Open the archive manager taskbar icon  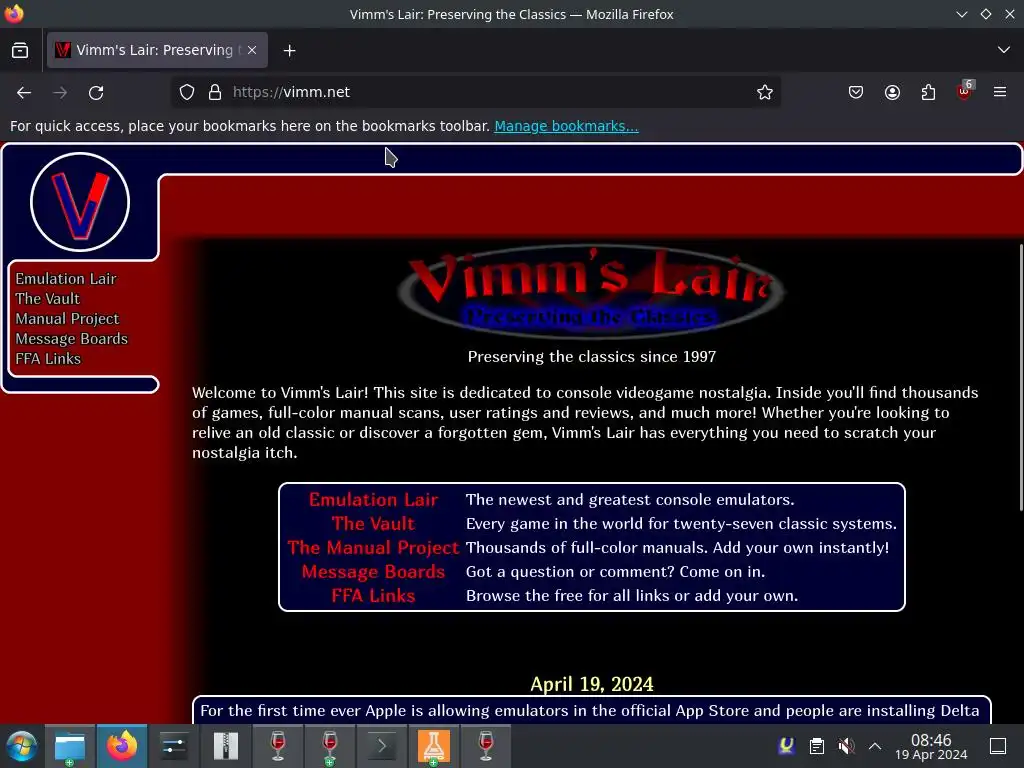pos(226,746)
